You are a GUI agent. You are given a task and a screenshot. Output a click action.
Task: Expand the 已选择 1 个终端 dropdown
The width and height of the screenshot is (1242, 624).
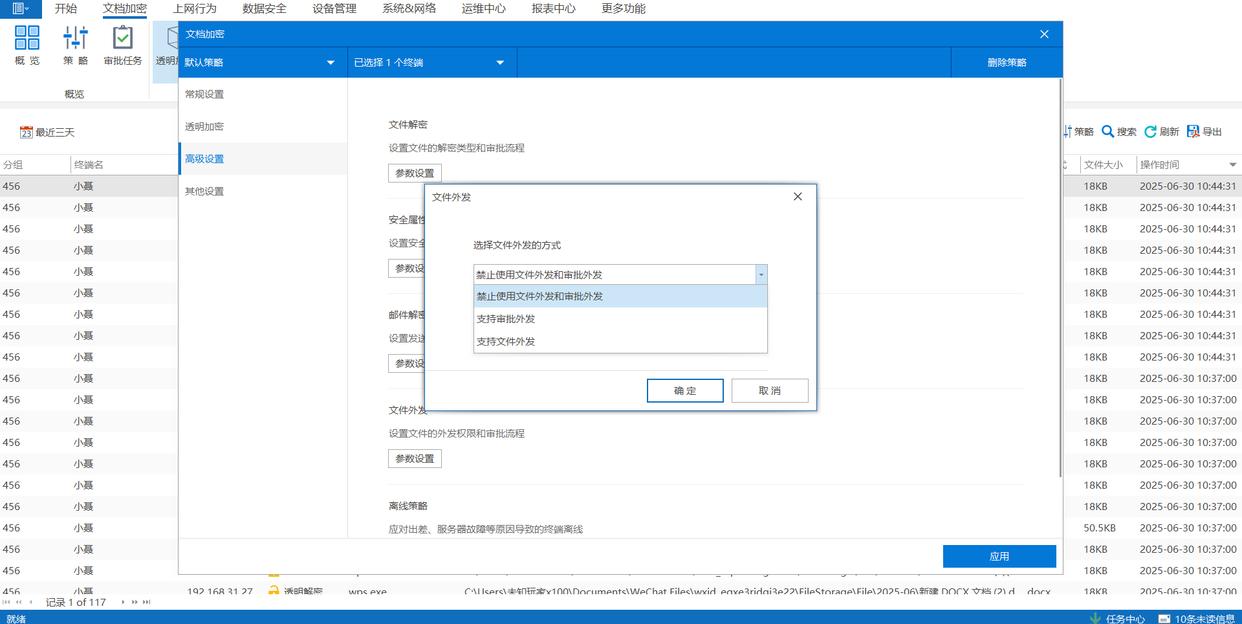500,63
